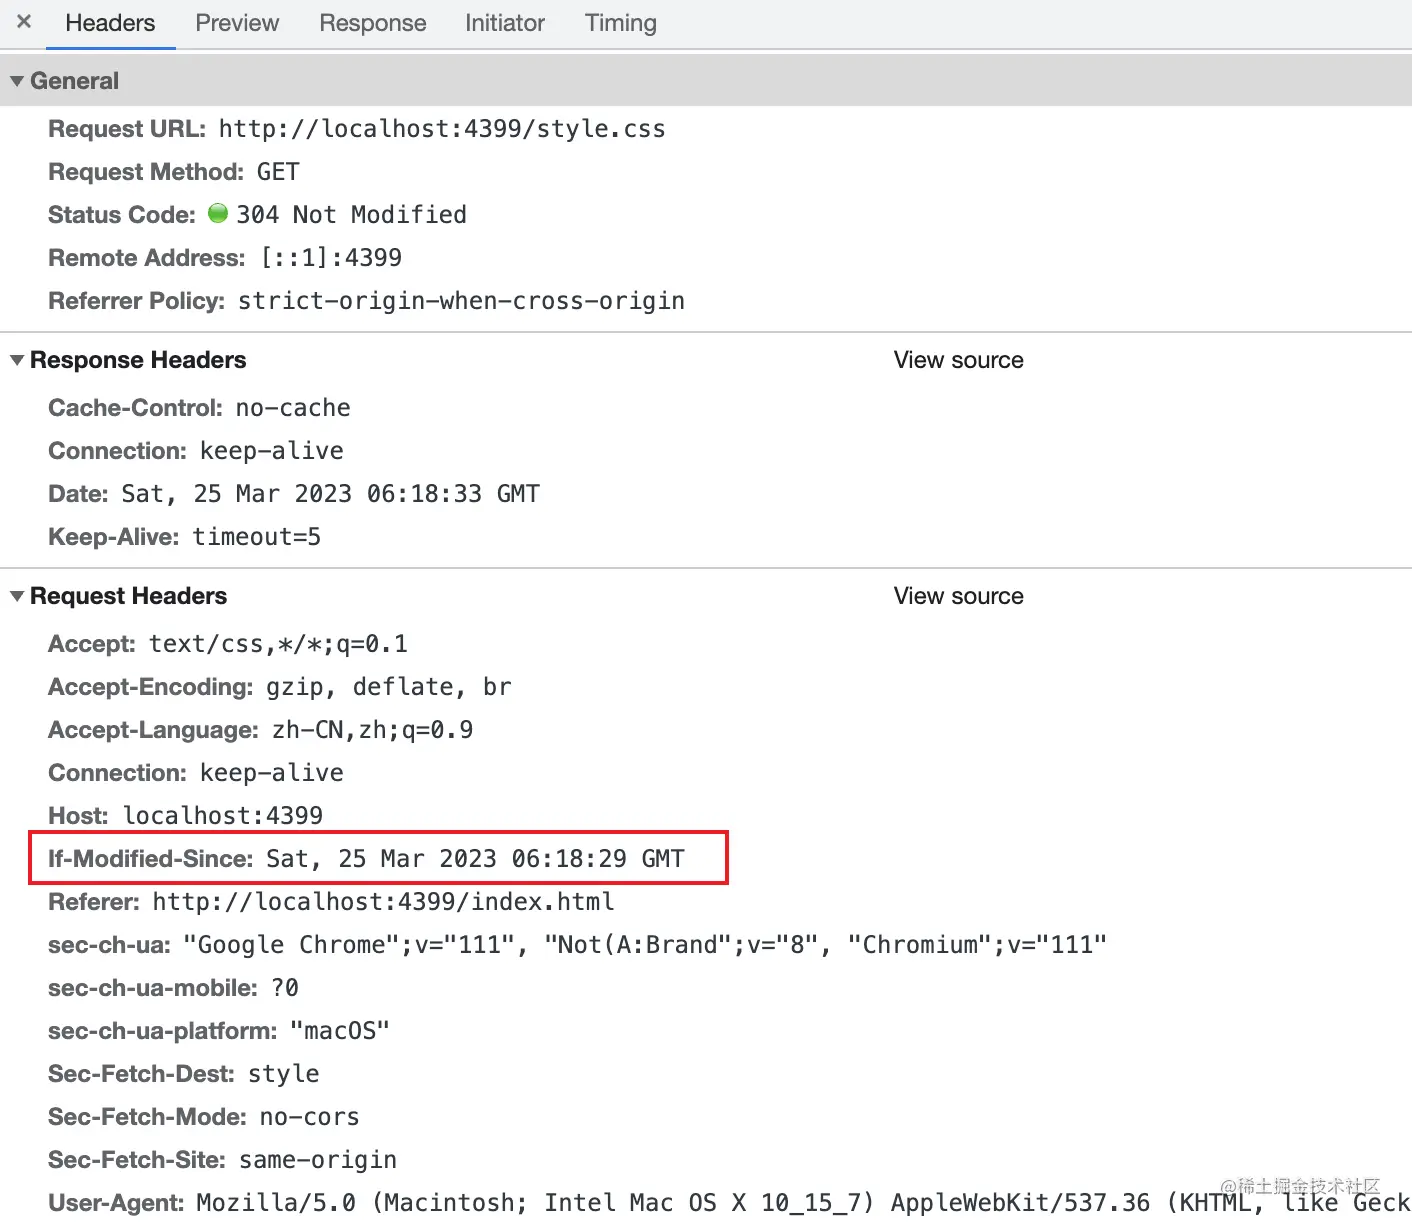Image resolution: width=1412 pixels, height=1228 pixels.
Task: Click the Remote Address value [::1]:4399
Action: (x=331, y=258)
